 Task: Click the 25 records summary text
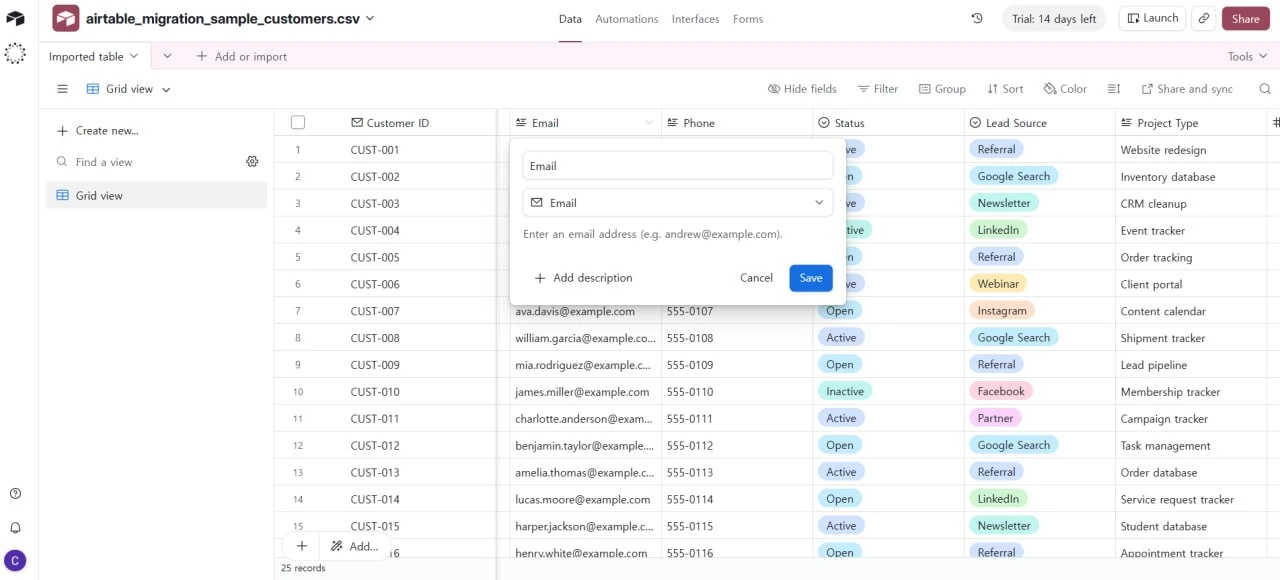303,568
